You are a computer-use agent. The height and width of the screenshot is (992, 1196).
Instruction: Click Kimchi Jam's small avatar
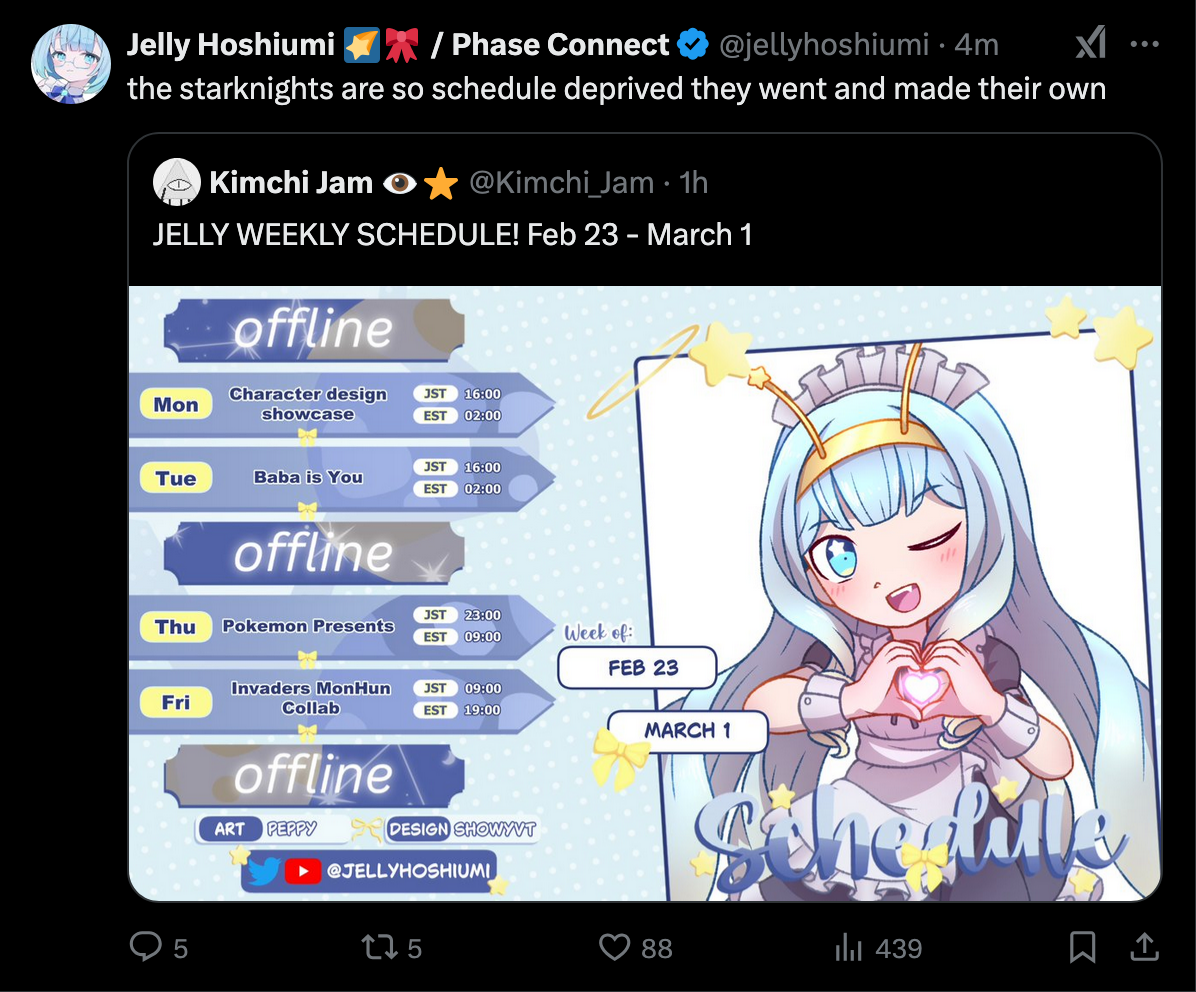point(177,182)
